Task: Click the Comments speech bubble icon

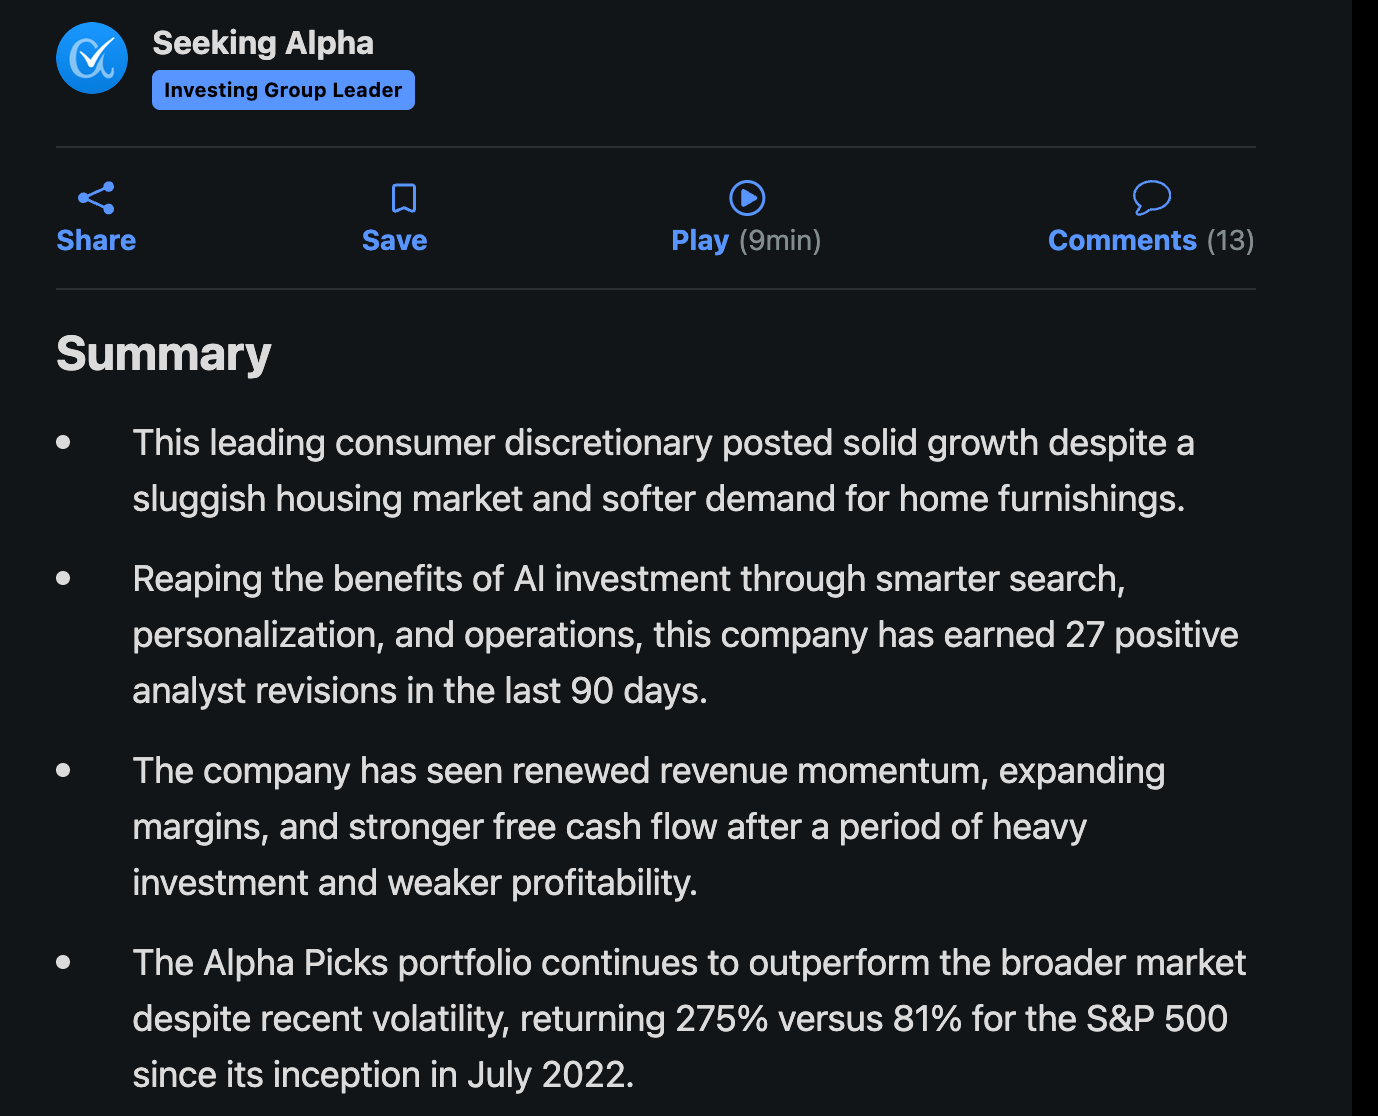Action: click(1151, 197)
